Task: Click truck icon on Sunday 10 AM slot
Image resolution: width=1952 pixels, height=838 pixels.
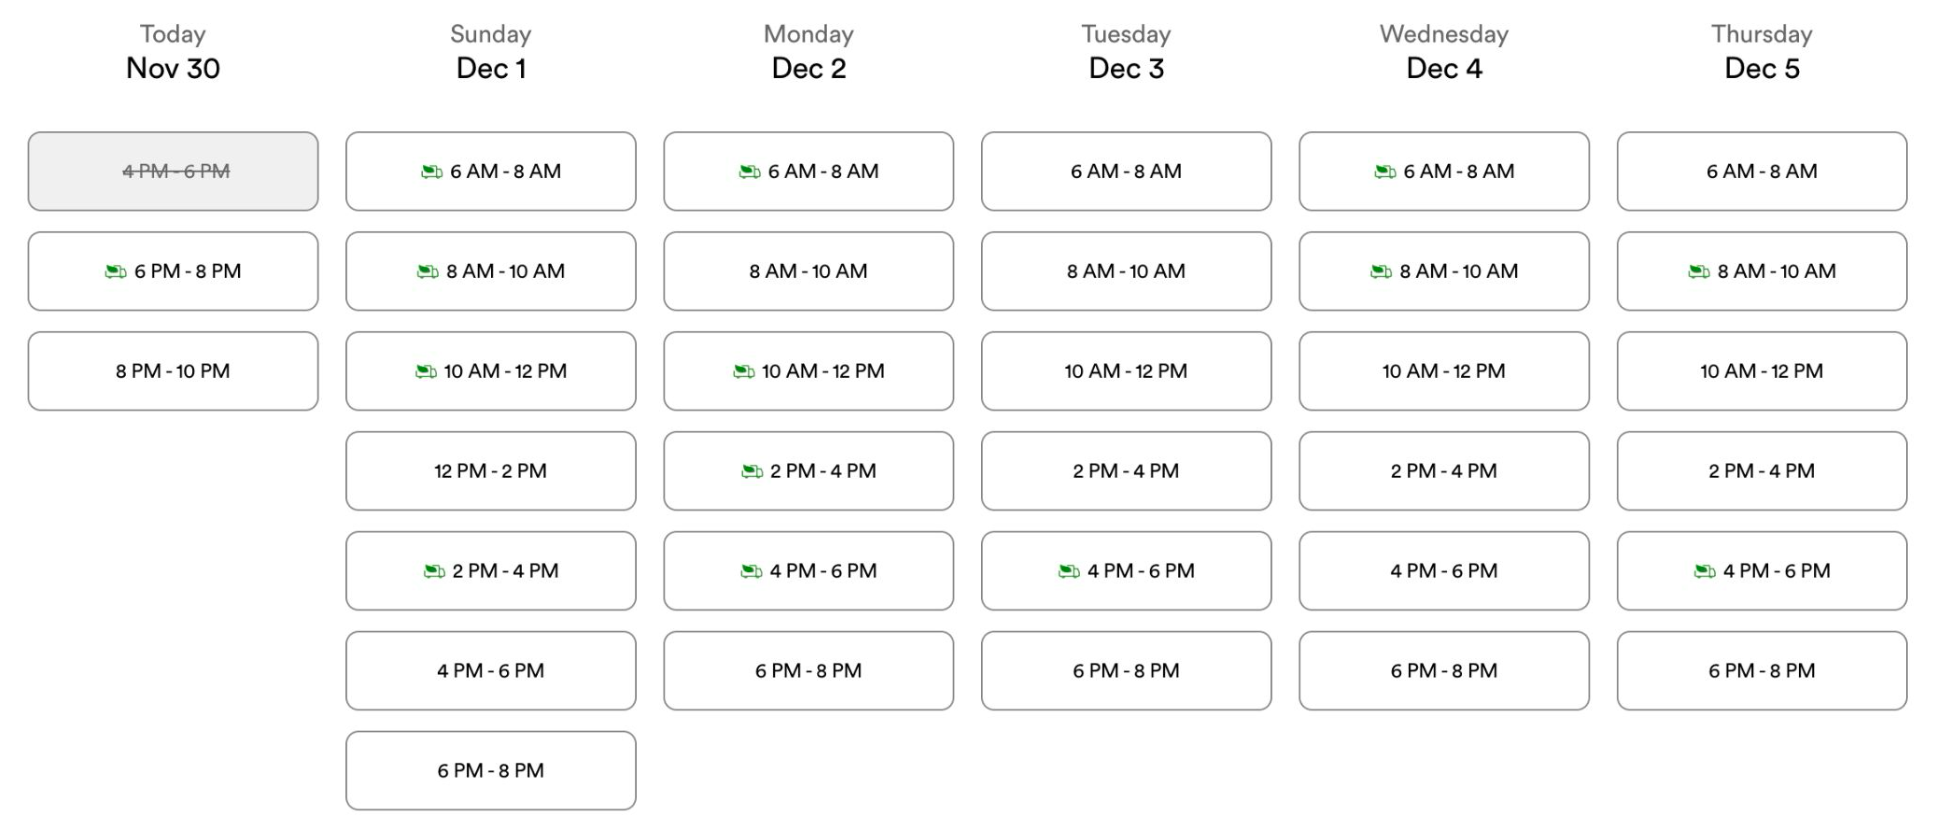Action: click(426, 372)
